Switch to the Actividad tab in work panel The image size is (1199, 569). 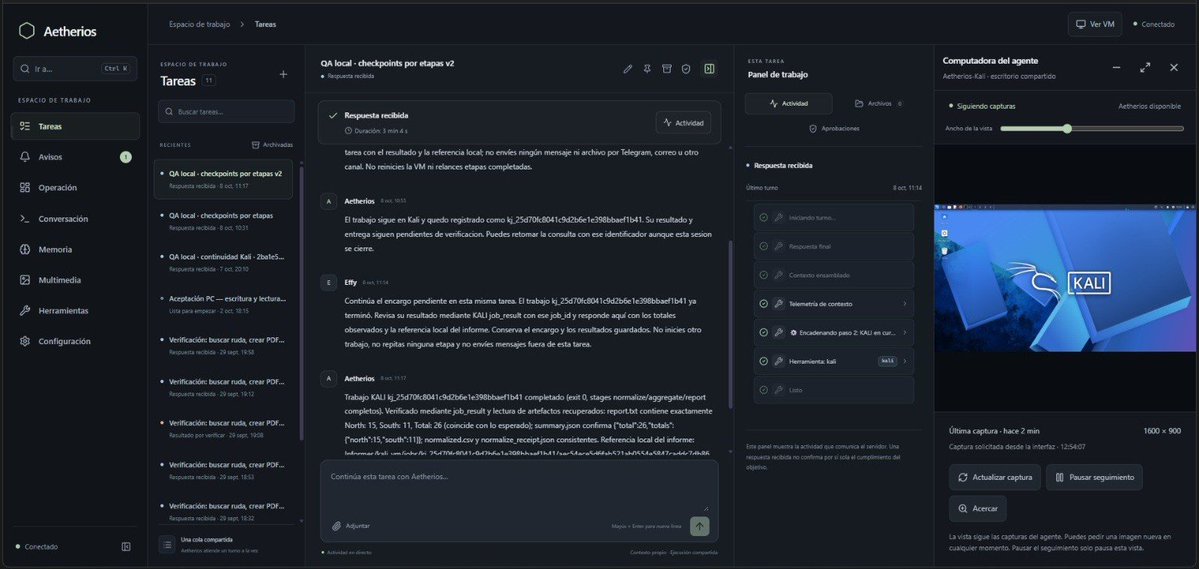coord(788,103)
